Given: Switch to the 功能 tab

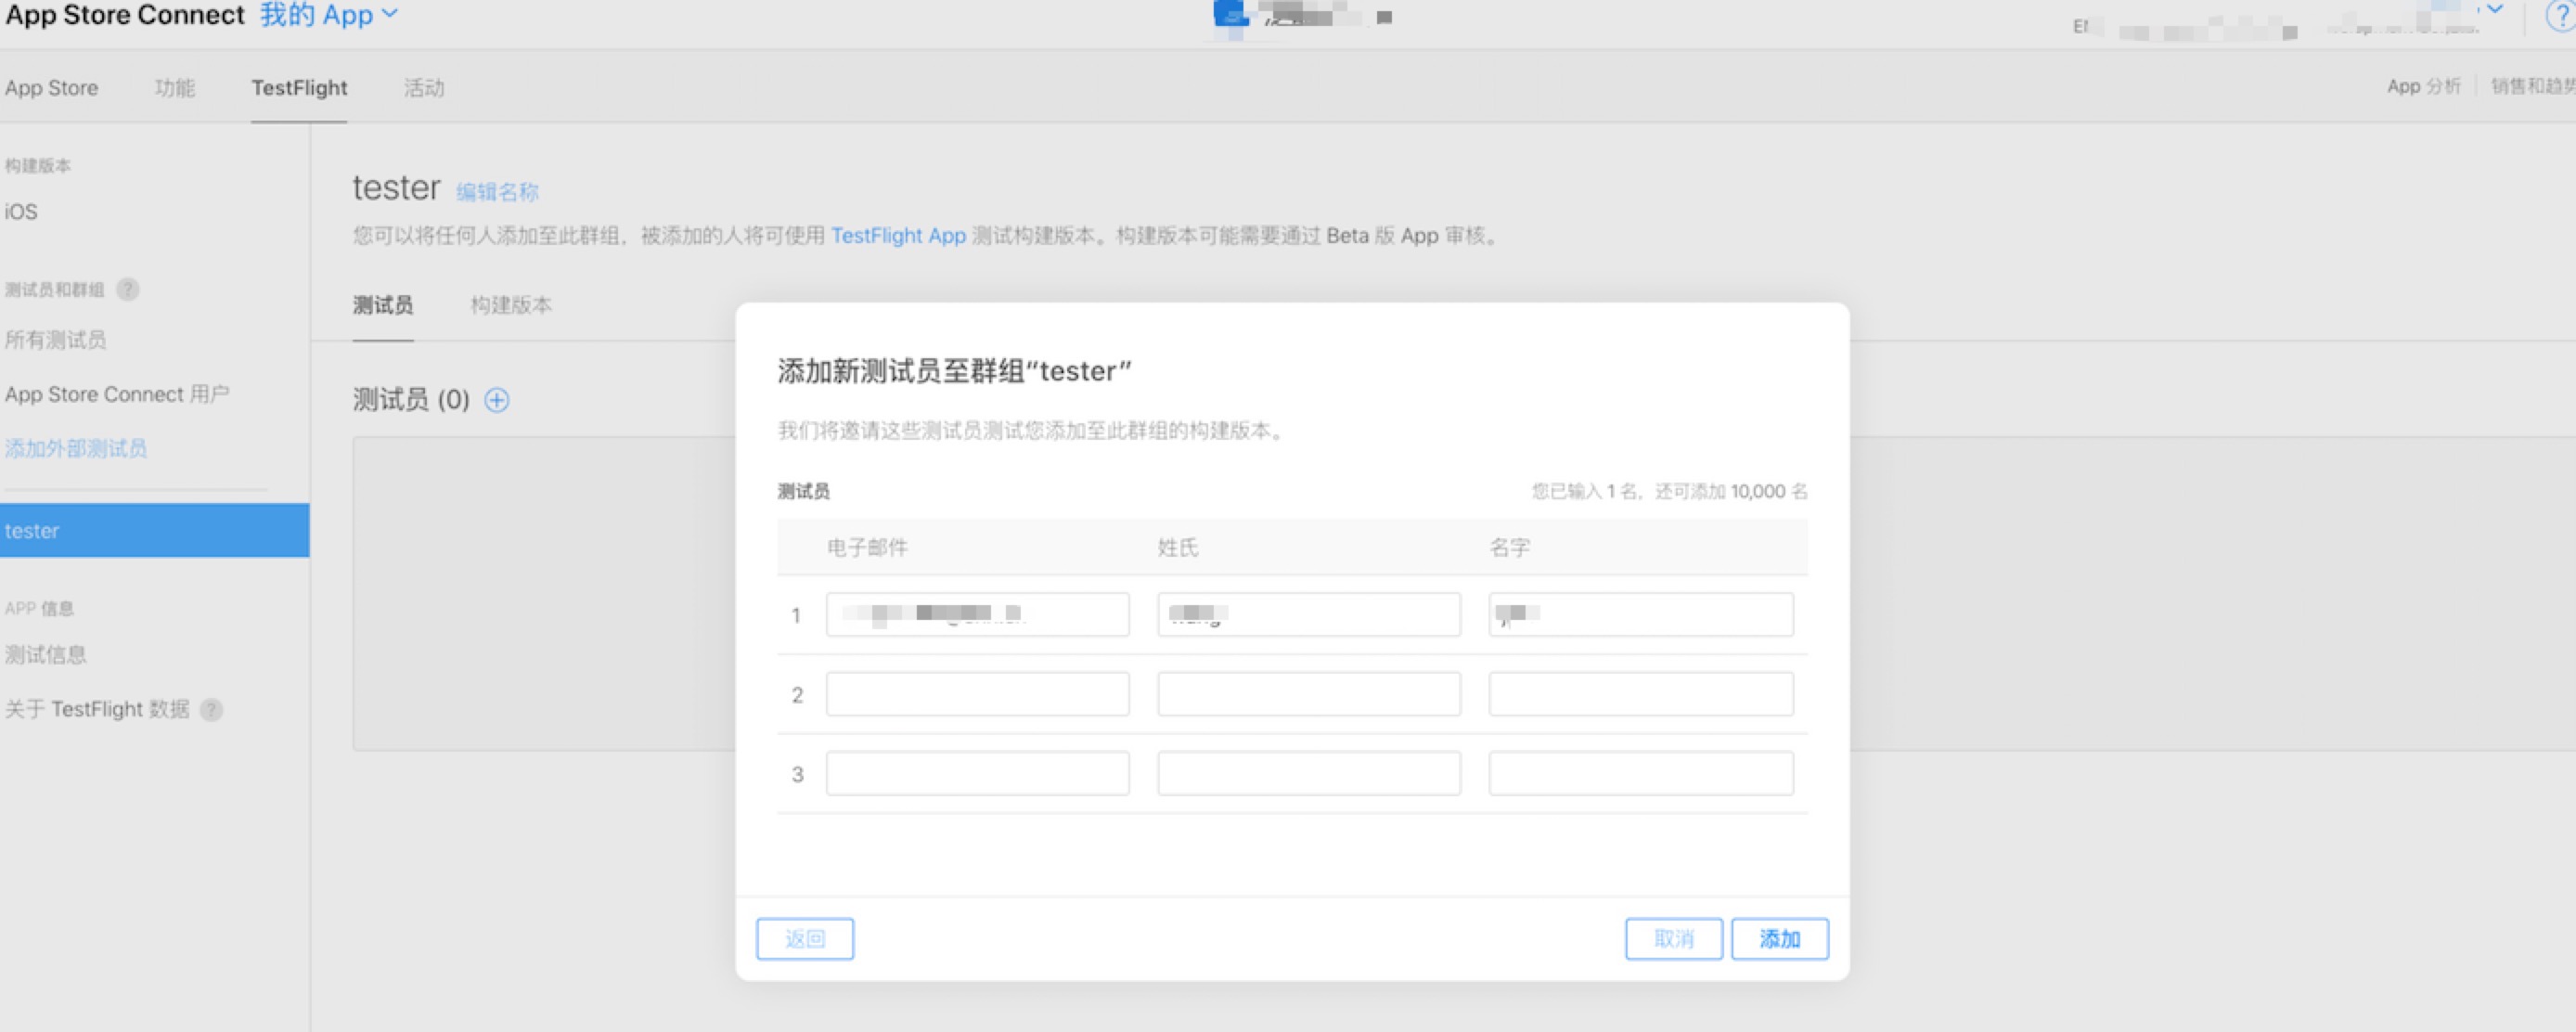Looking at the screenshot, I should coord(175,88).
